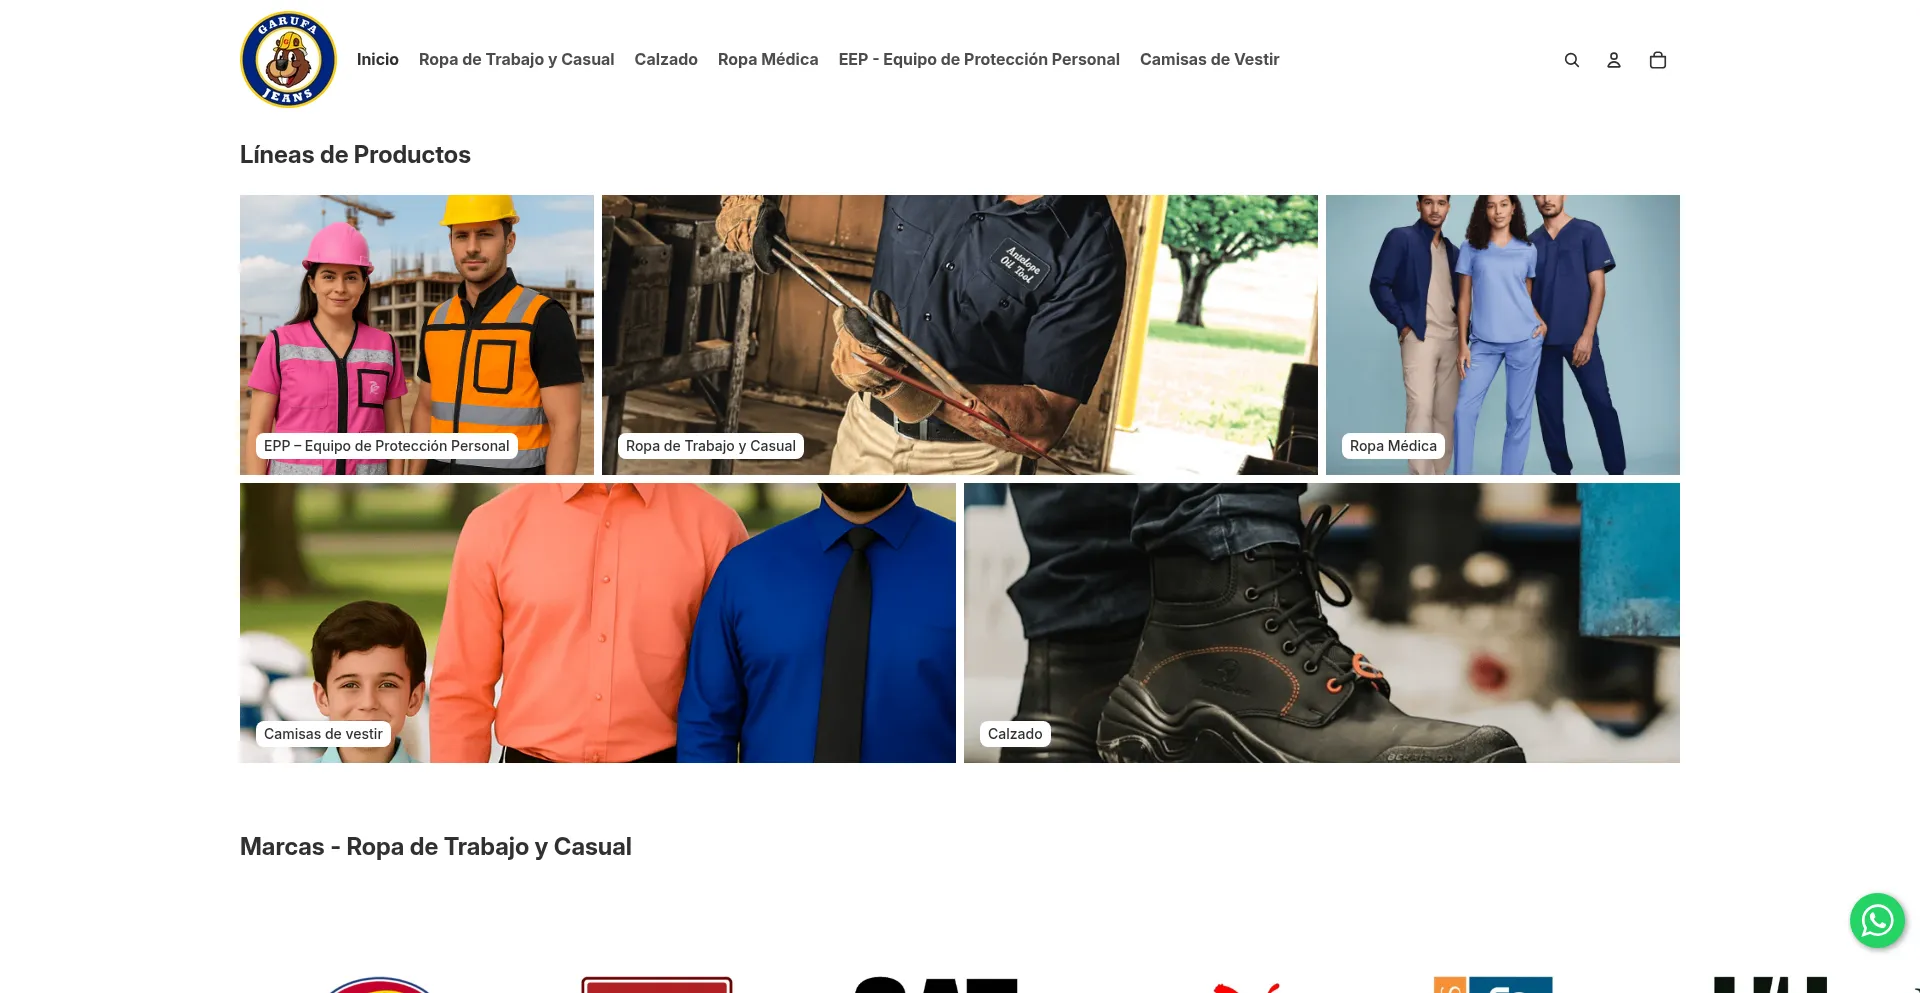Open Ropa de Trabajo y Casual menu
The image size is (1920, 993).
(x=516, y=60)
